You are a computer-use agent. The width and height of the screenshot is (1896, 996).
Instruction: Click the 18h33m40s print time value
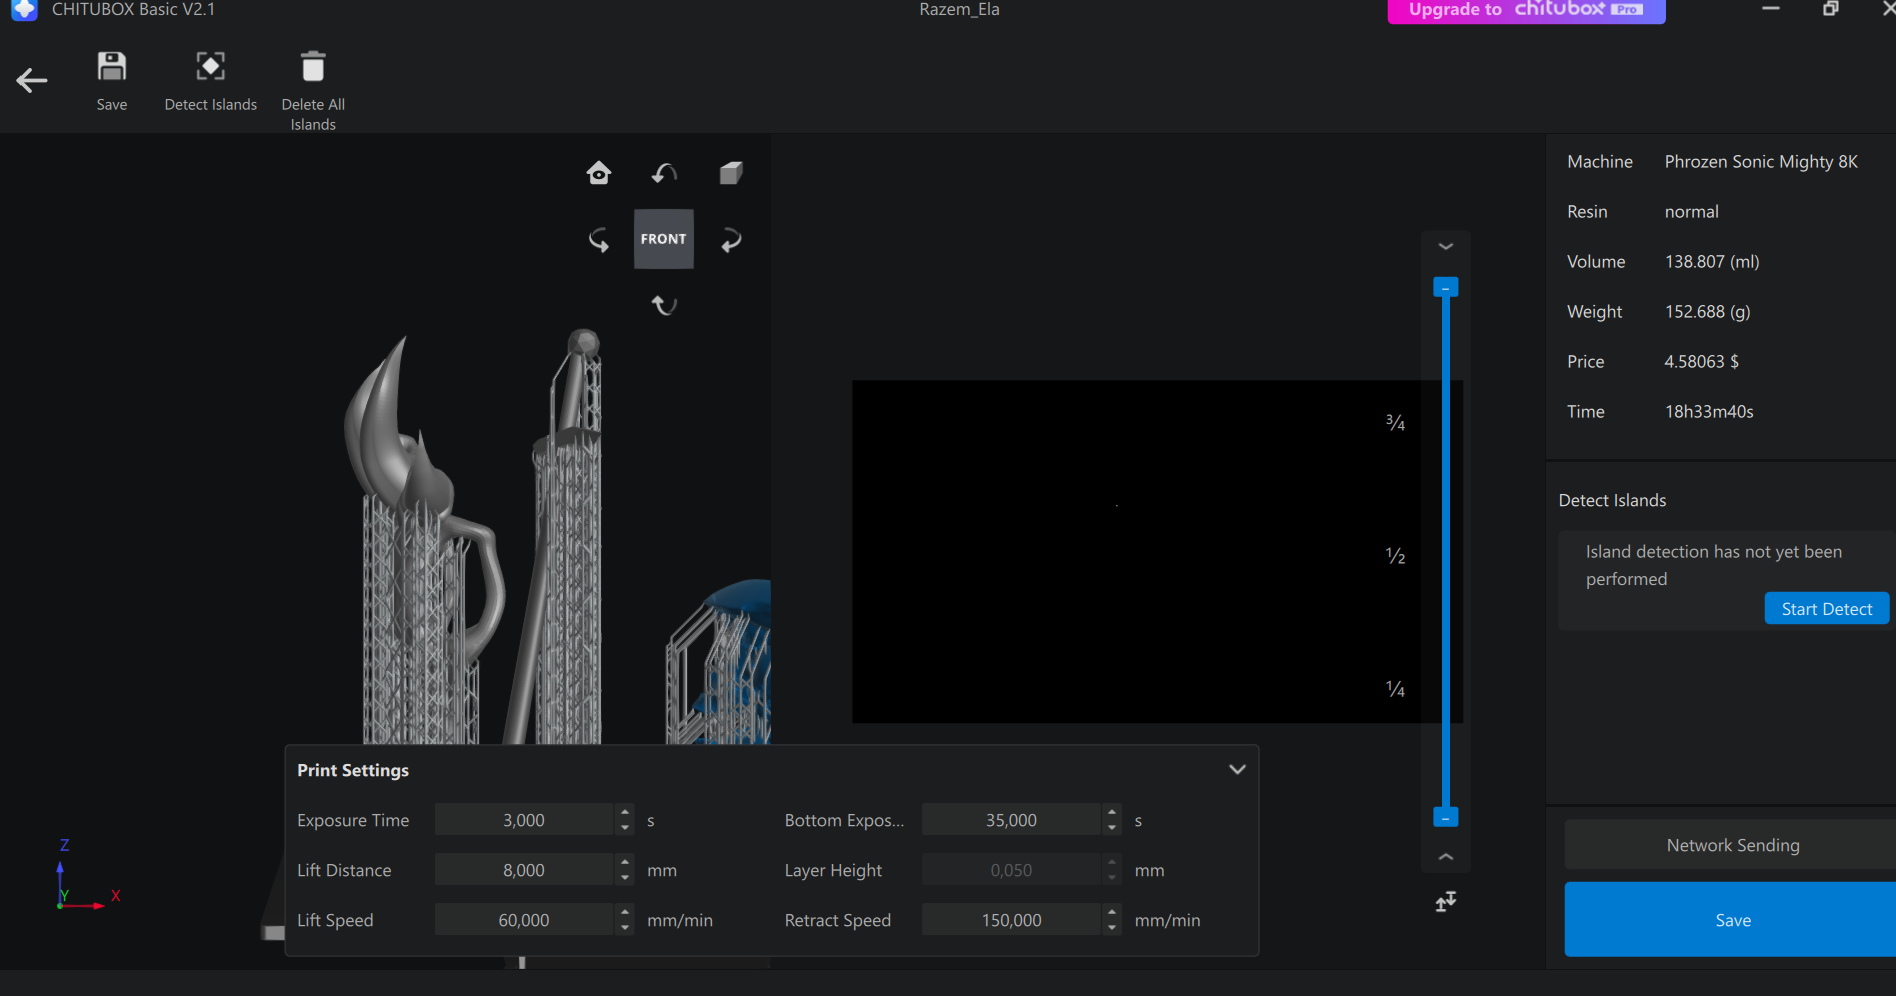pos(1709,412)
